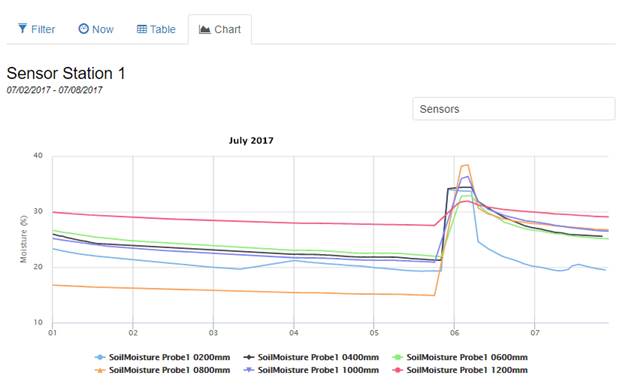Click SoilMoisture Probe1 0400mm legend label

click(318, 357)
